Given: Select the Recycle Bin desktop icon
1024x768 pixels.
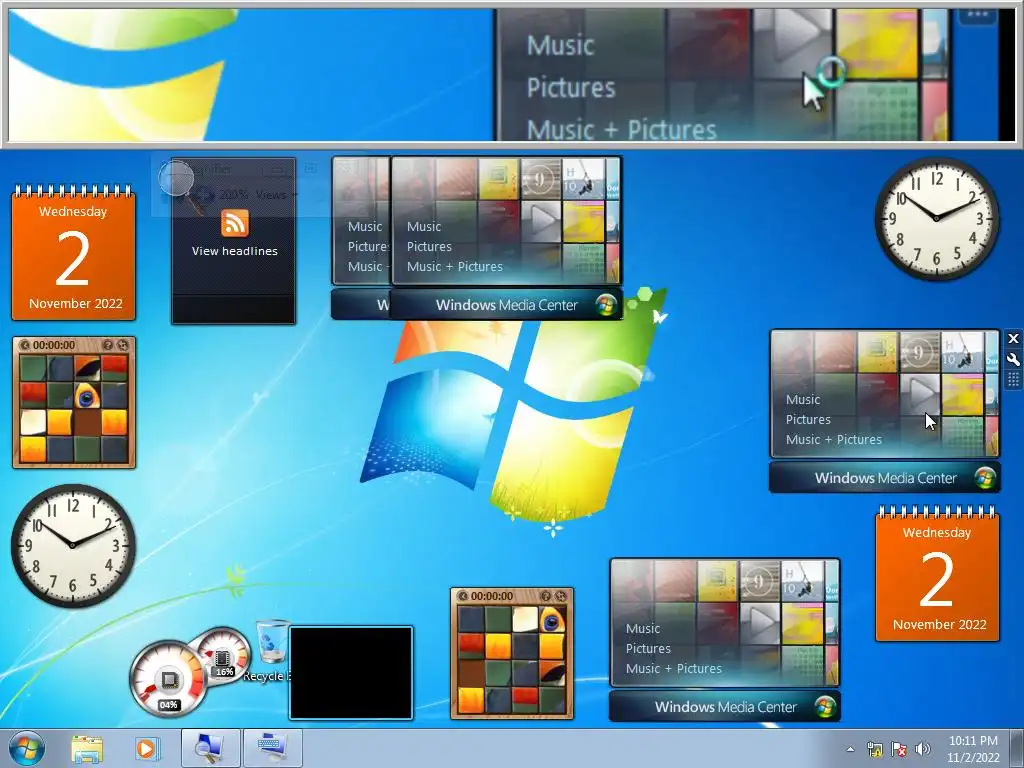Looking at the screenshot, I should click(271, 650).
